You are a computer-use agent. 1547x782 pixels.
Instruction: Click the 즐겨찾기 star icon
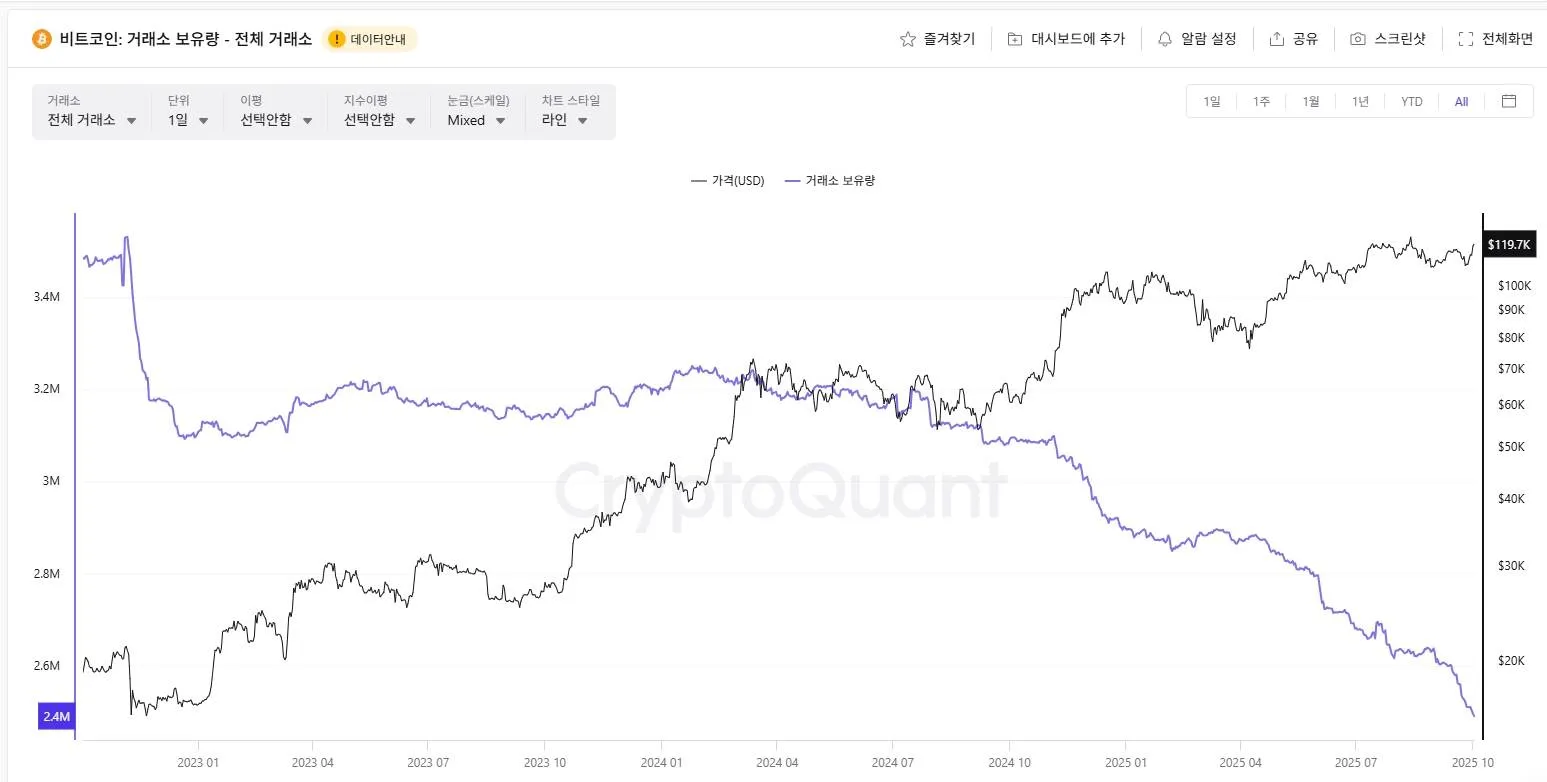tap(908, 39)
